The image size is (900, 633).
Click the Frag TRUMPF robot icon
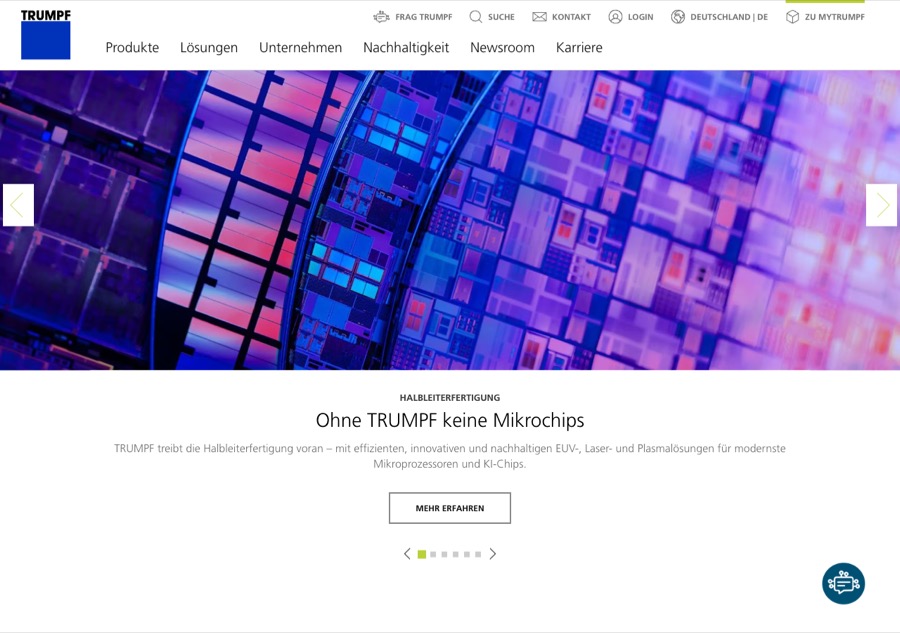(x=381, y=17)
